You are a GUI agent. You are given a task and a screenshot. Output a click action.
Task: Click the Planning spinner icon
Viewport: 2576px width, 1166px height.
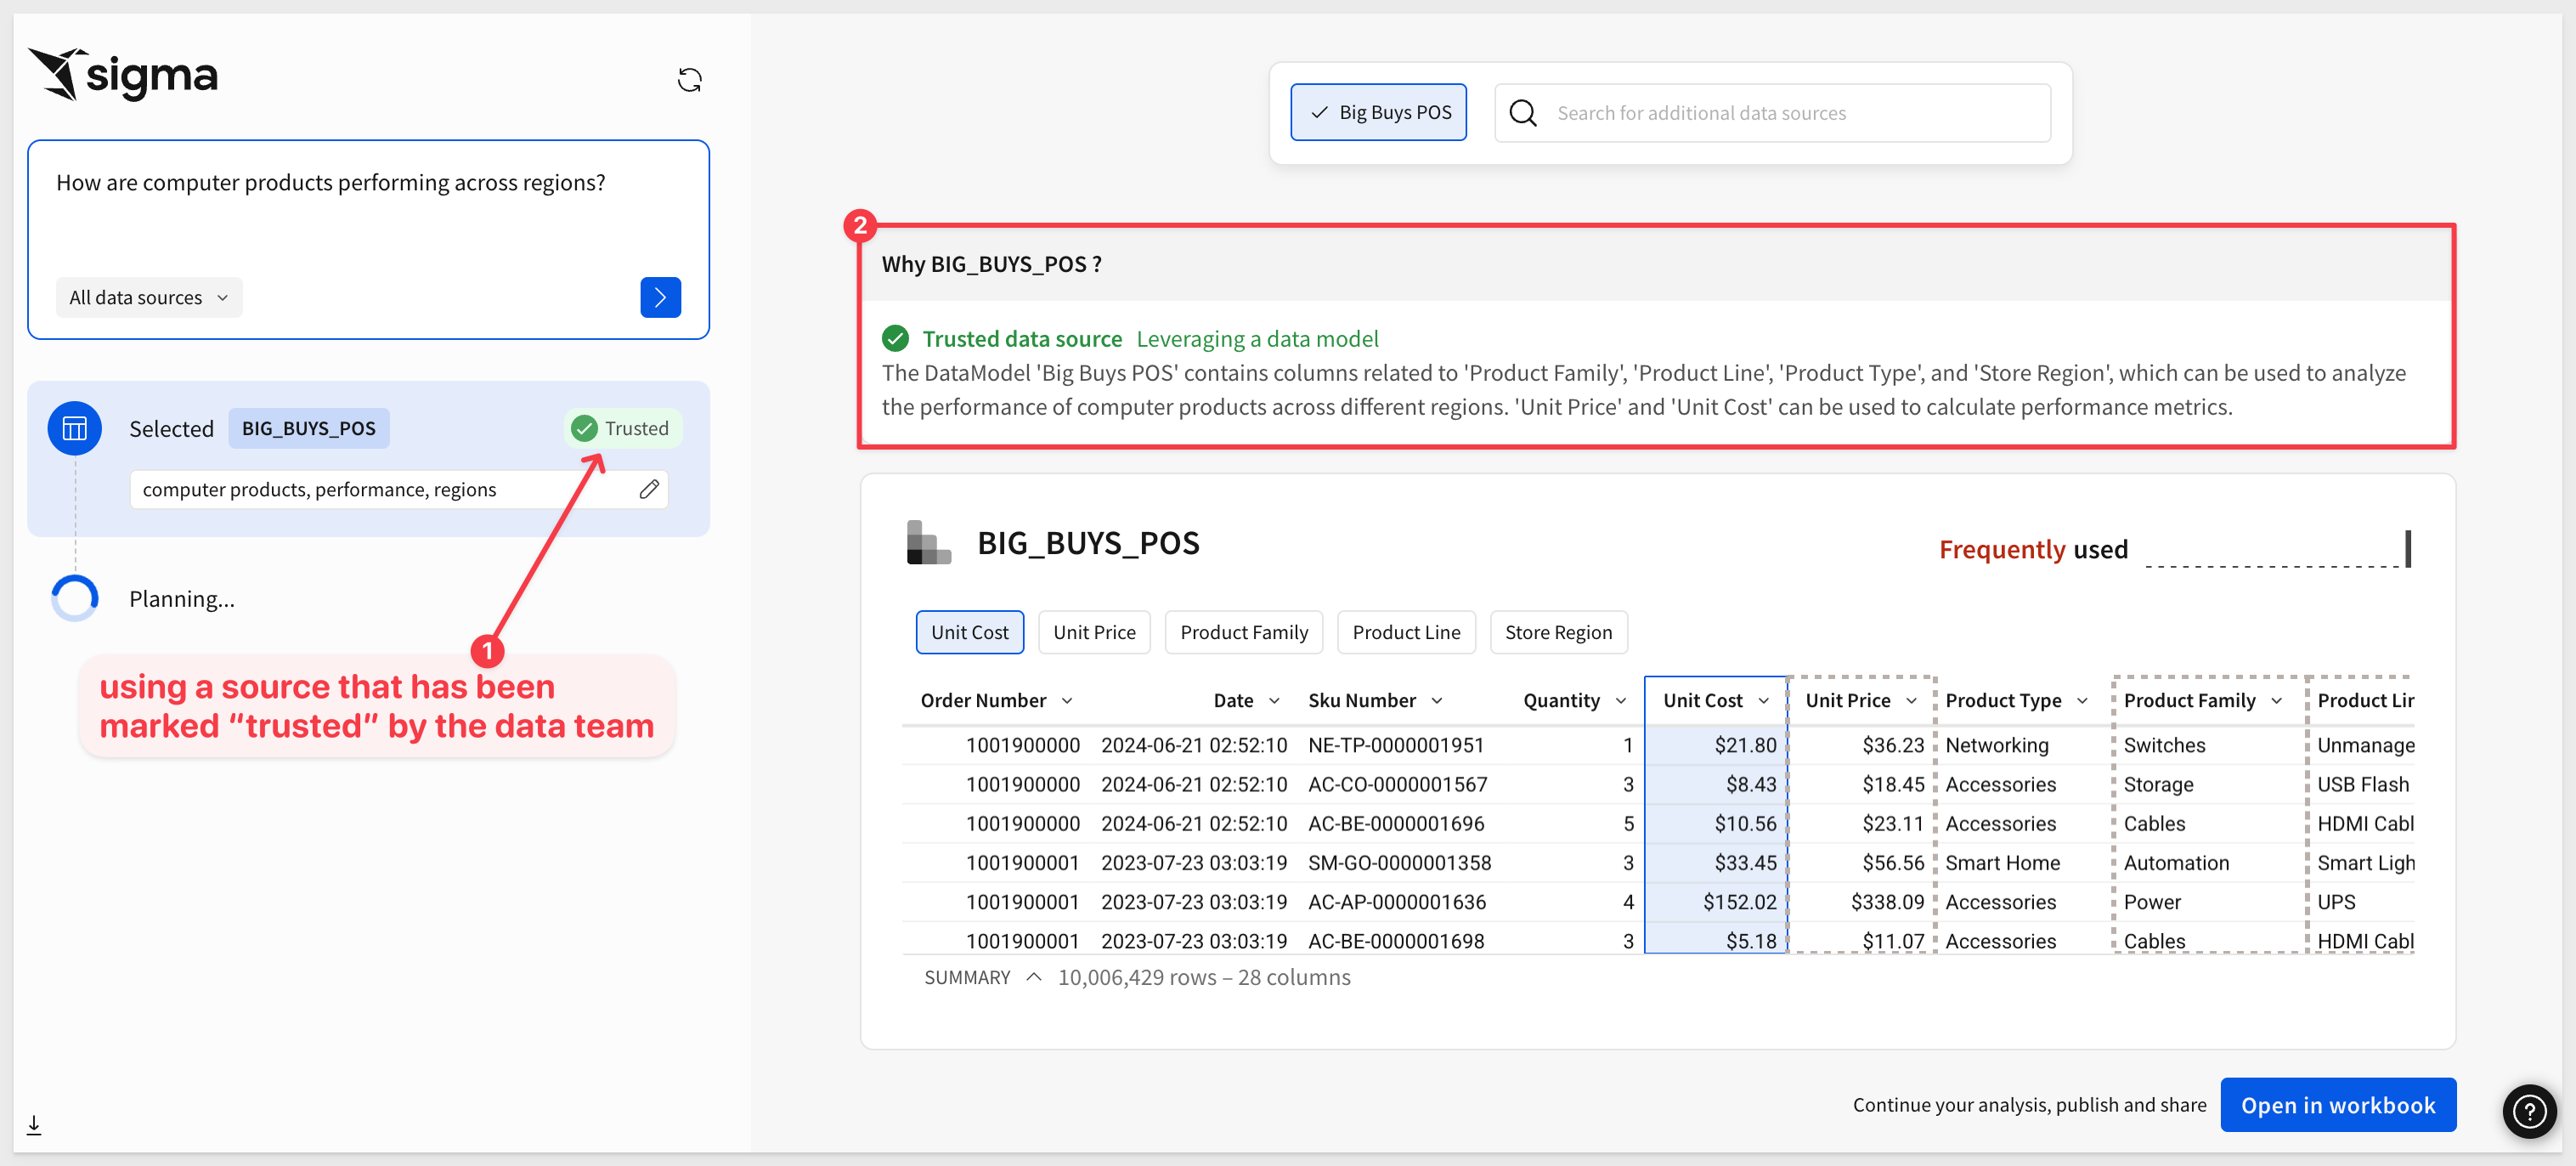point(75,598)
